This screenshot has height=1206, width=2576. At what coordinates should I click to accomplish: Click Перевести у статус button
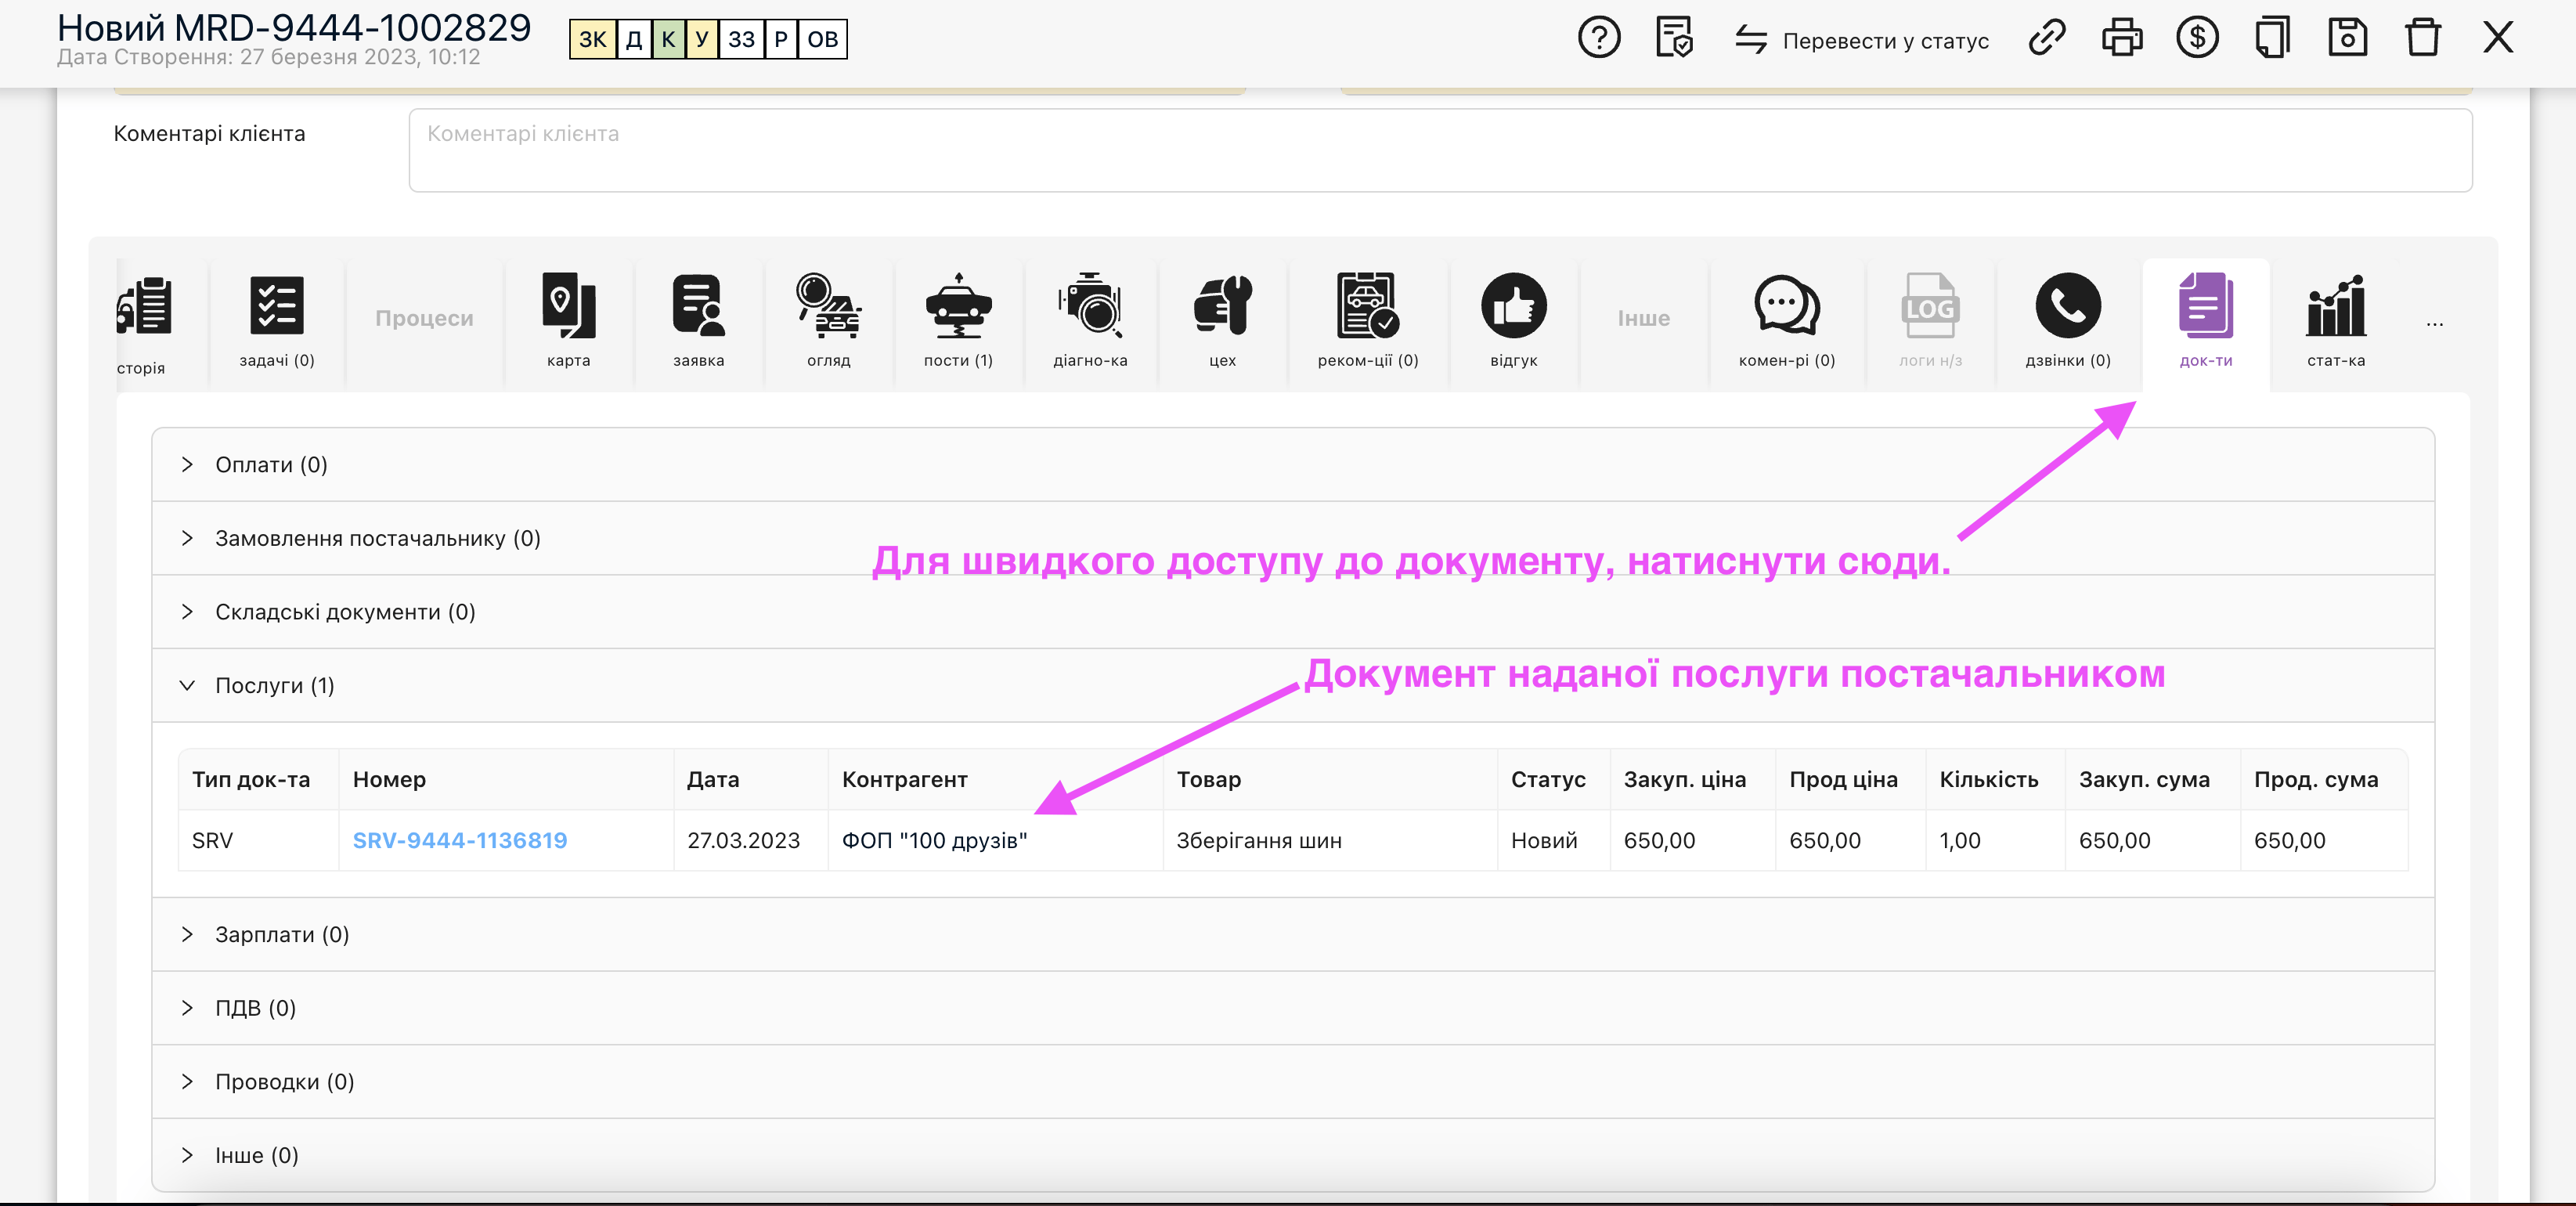click(x=1861, y=40)
